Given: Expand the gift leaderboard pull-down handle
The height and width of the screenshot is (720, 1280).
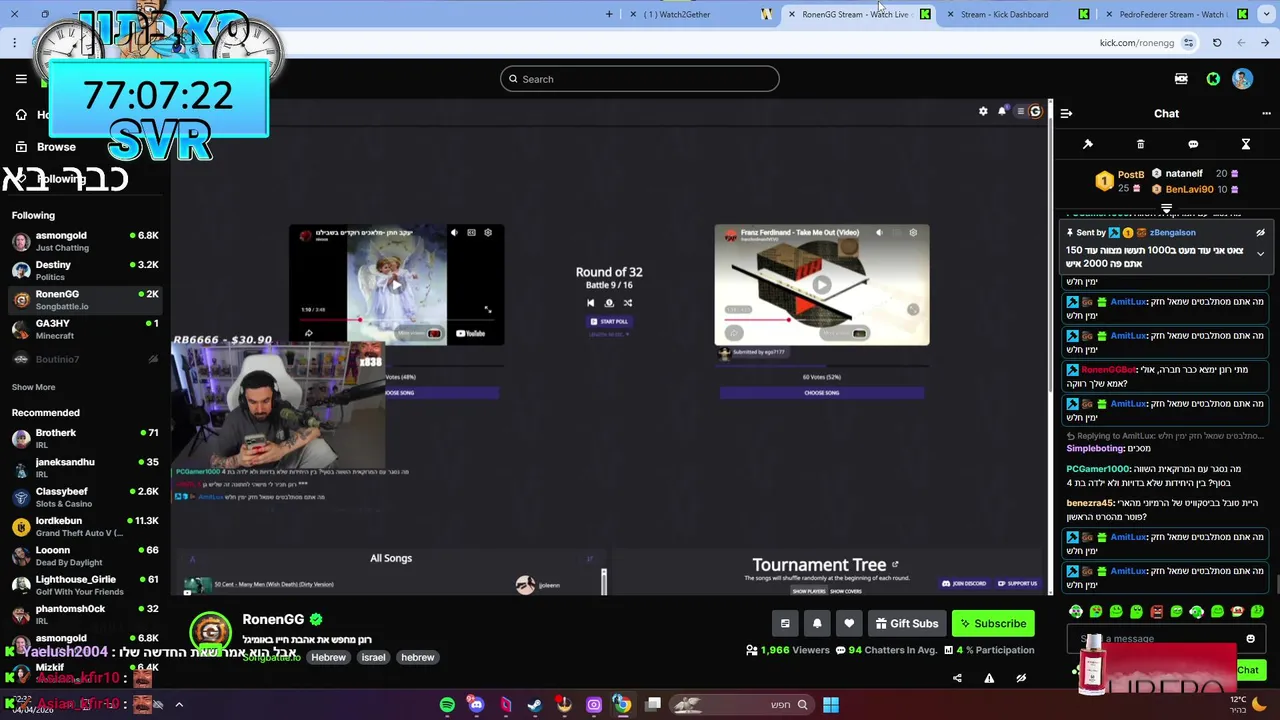Looking at the screenshot, I should click(1166, 209).
